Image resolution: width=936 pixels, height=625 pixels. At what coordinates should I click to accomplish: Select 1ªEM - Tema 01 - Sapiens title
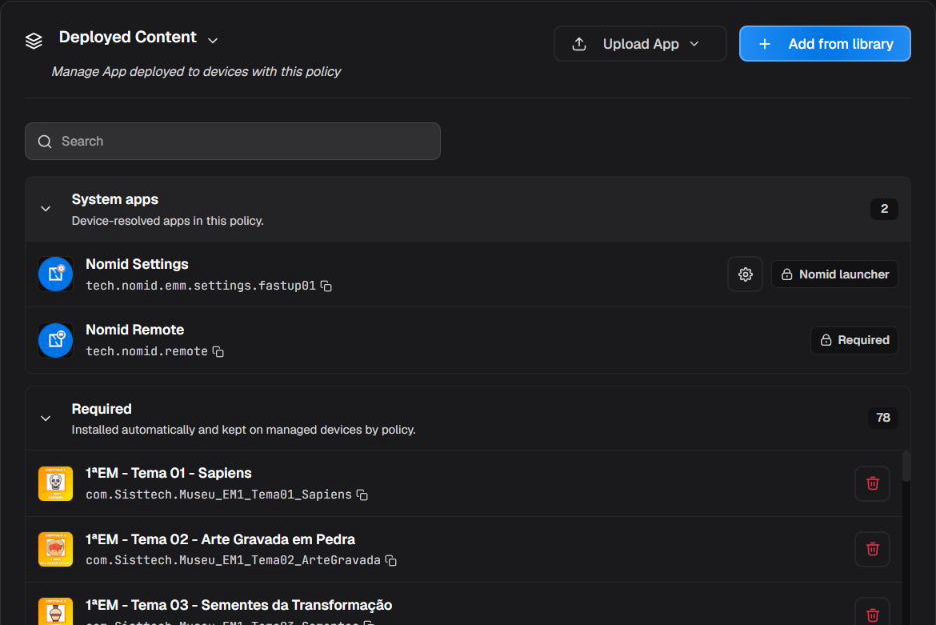pos(168,473)
